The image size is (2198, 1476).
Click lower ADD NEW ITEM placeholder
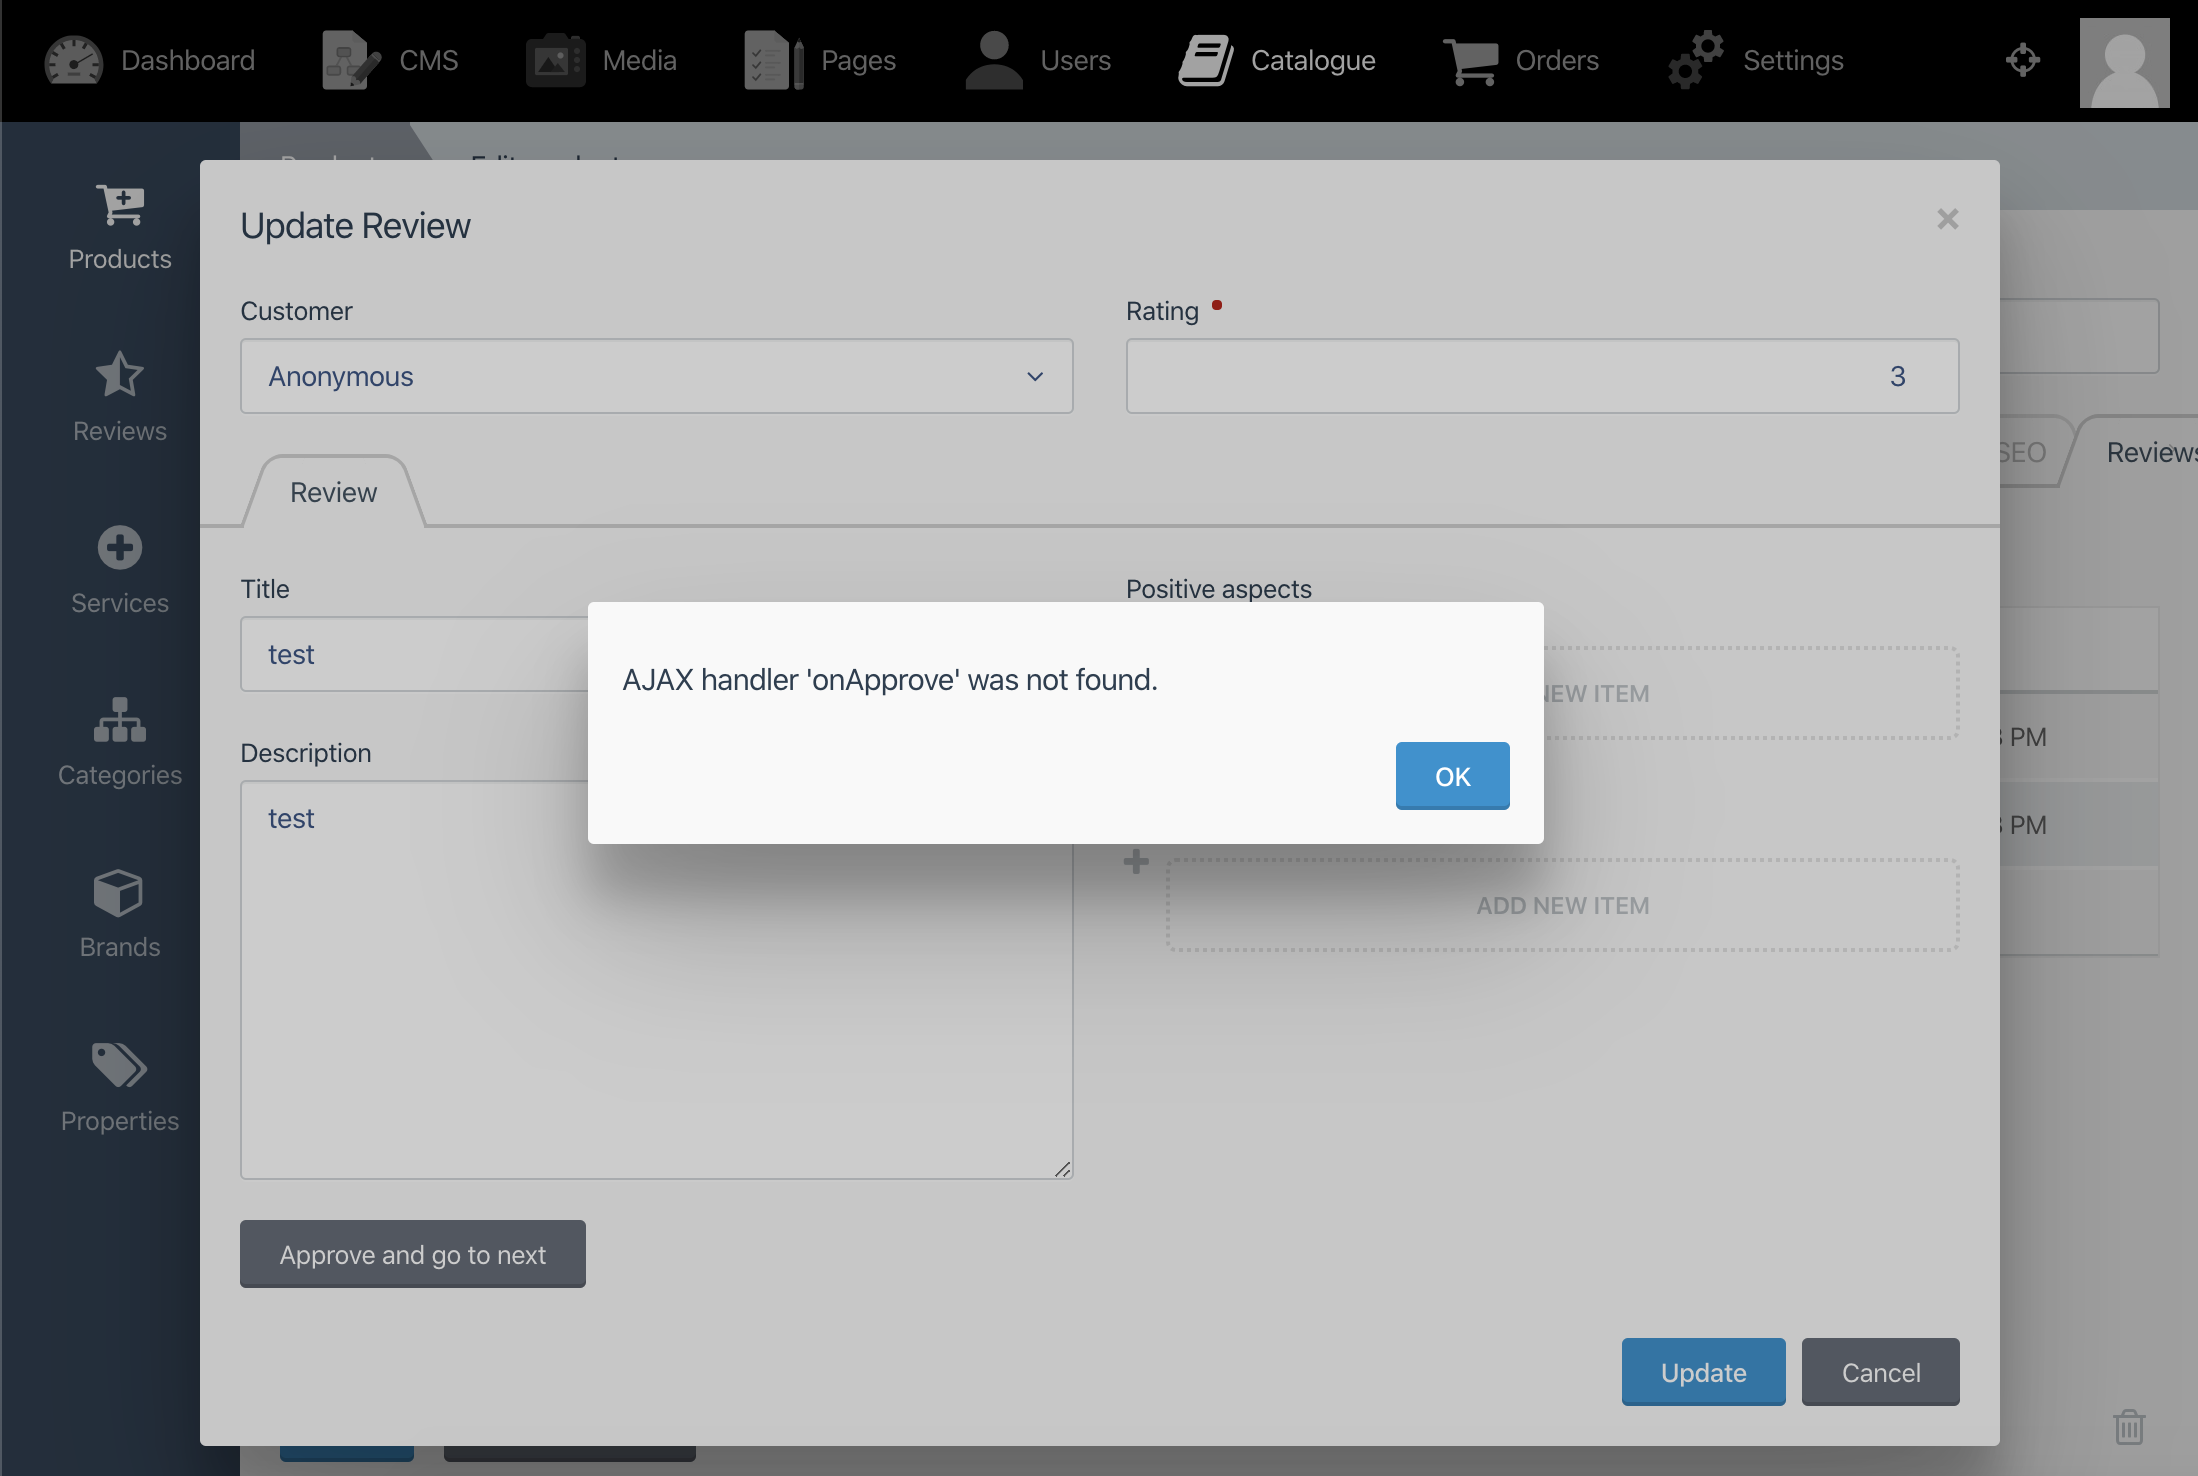click(x=1562, y=905)
